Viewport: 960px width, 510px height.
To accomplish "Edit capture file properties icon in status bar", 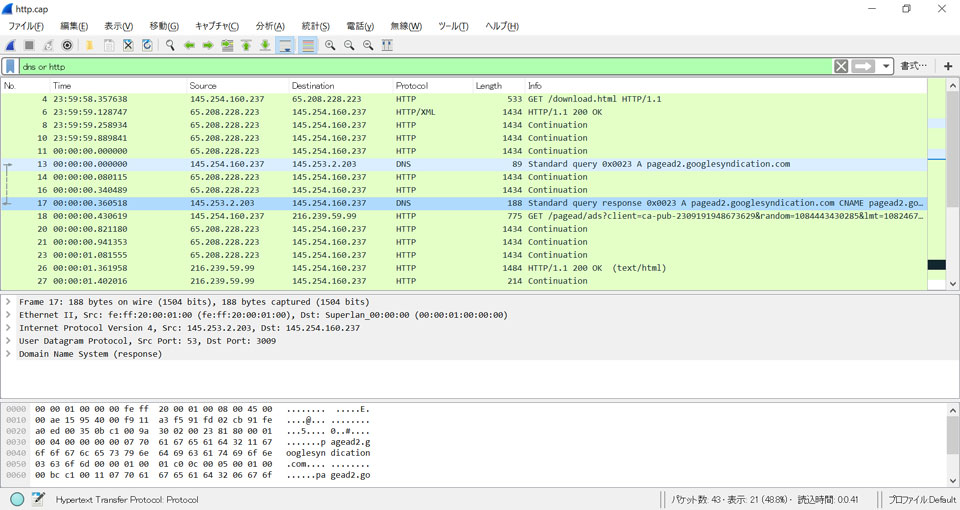I will click(x=38, y=499).
